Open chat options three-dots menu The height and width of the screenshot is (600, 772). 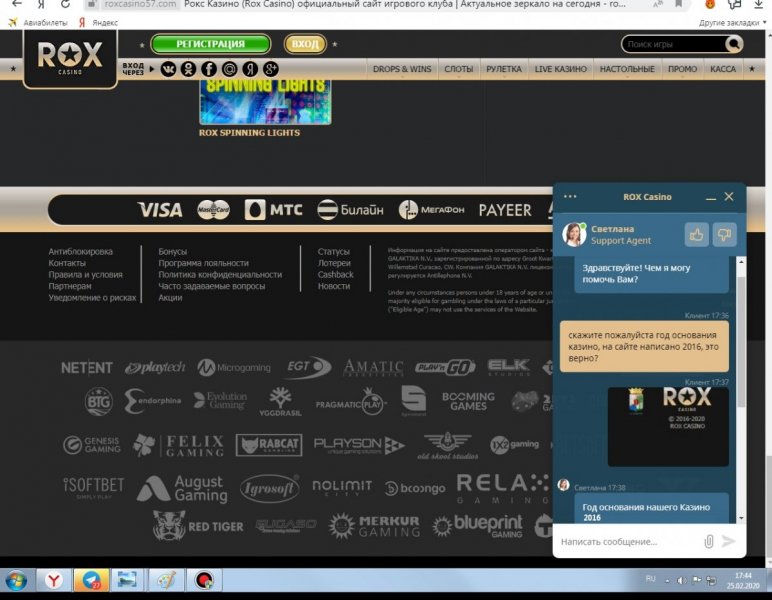[570, 196]
